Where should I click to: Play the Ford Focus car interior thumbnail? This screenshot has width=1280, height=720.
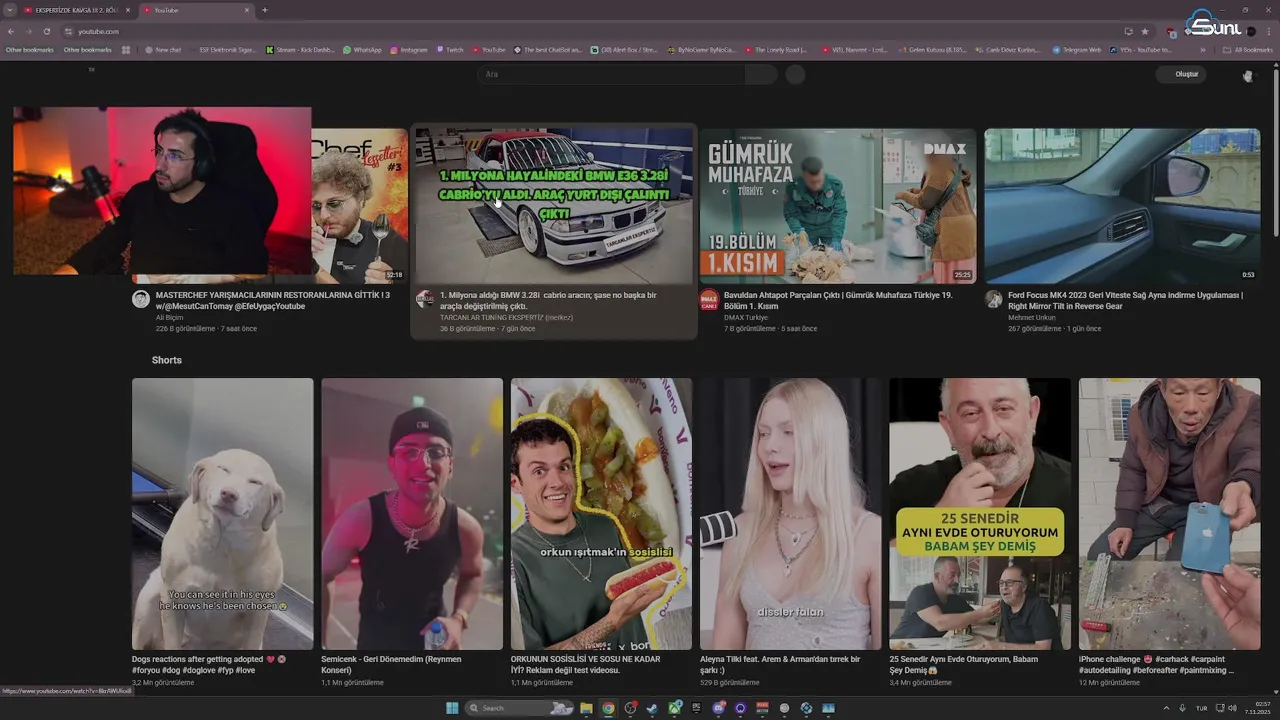click(x=1122, y=206)
